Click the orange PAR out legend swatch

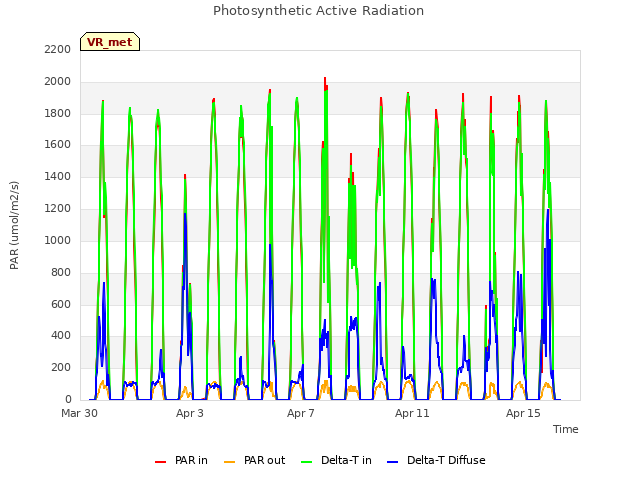pyautogui.click(x=229, y=462)
